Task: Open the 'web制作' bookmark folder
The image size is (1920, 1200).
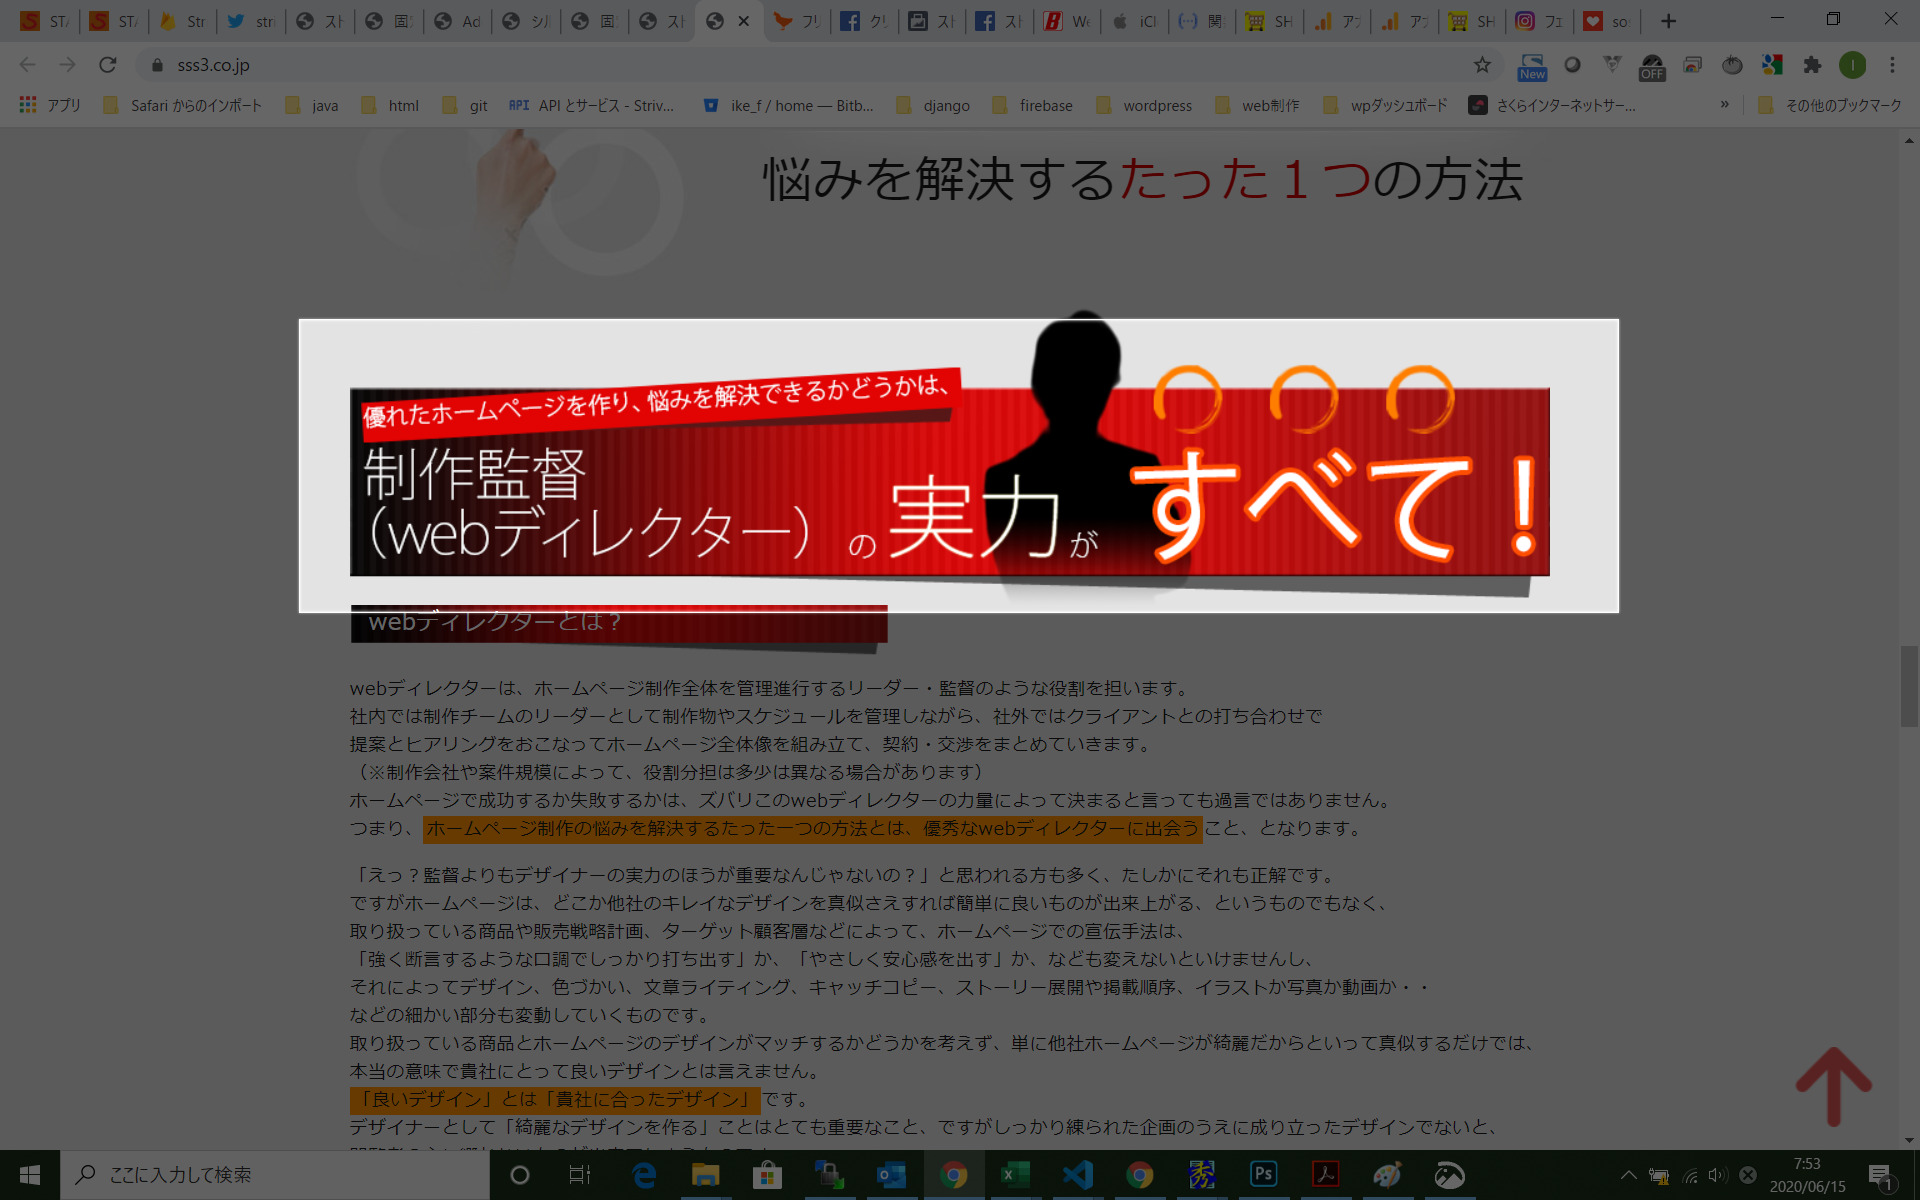Action: tap(1257, 105)
